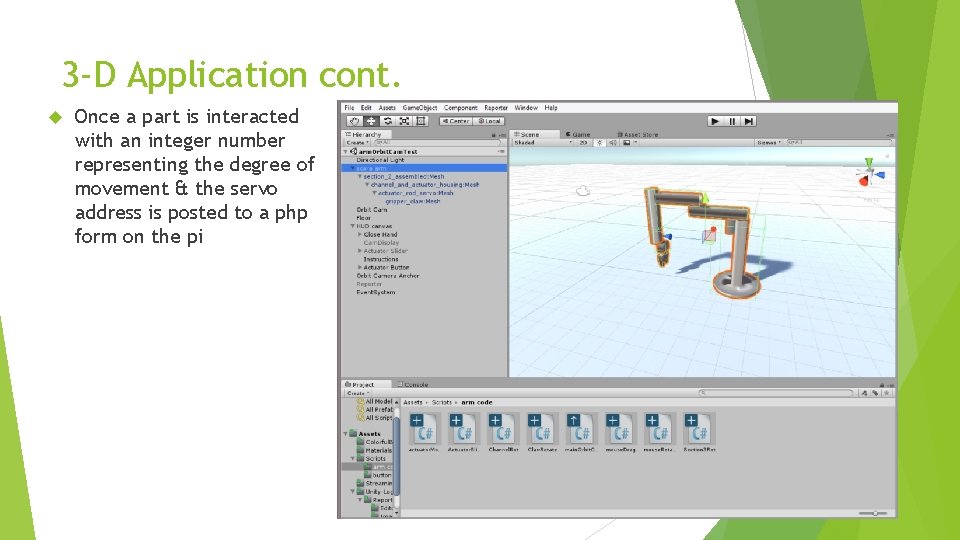The height and width of the screenshot is (540, 960).
Task: Select the Rotate tool in Unity toolbar
Action: (x=388, y=121)
